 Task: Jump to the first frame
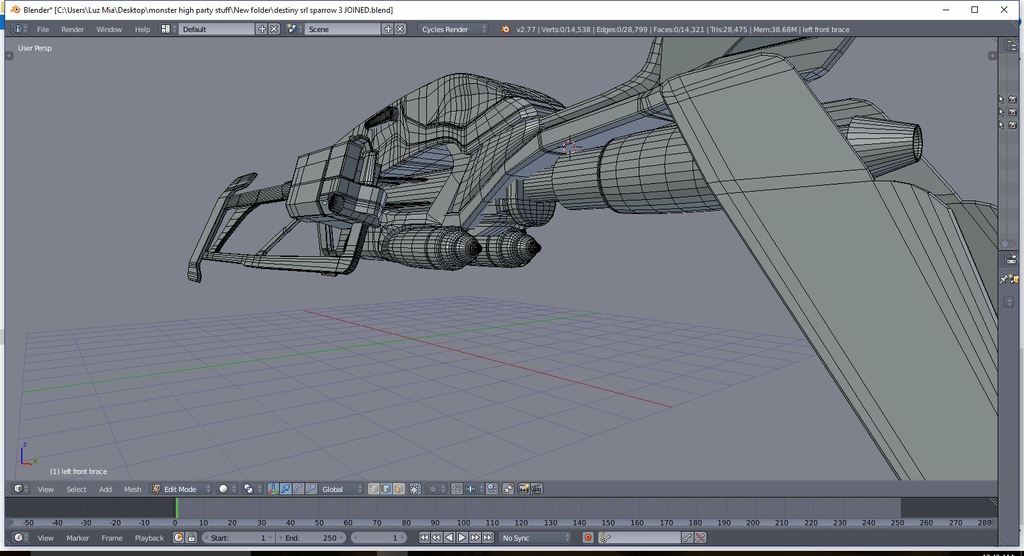point(424,538)
